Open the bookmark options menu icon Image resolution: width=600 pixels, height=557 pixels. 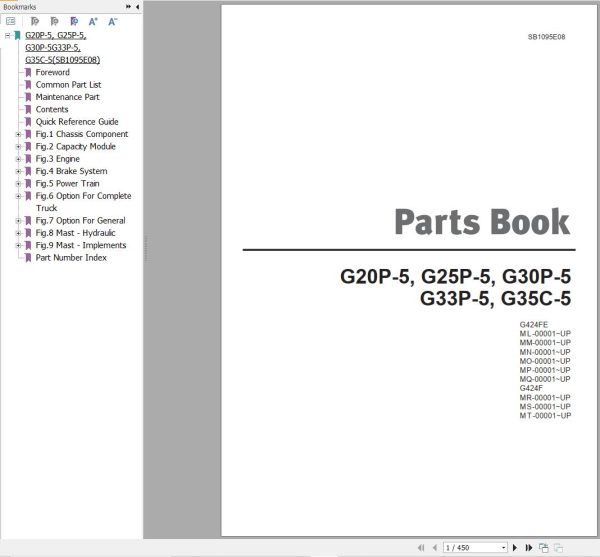(11, 21)
